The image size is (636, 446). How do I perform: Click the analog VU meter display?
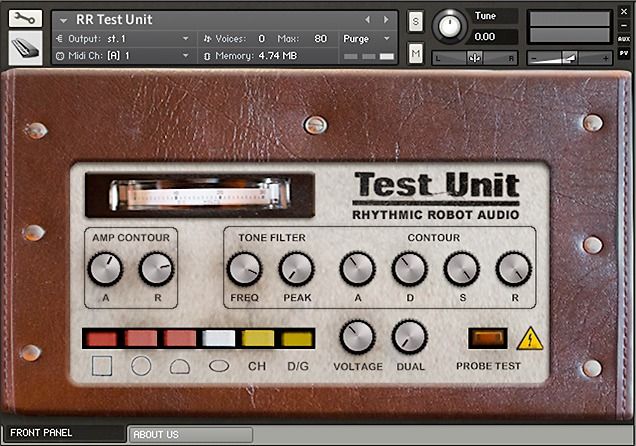pyautogui.click(x=200, y=196)
